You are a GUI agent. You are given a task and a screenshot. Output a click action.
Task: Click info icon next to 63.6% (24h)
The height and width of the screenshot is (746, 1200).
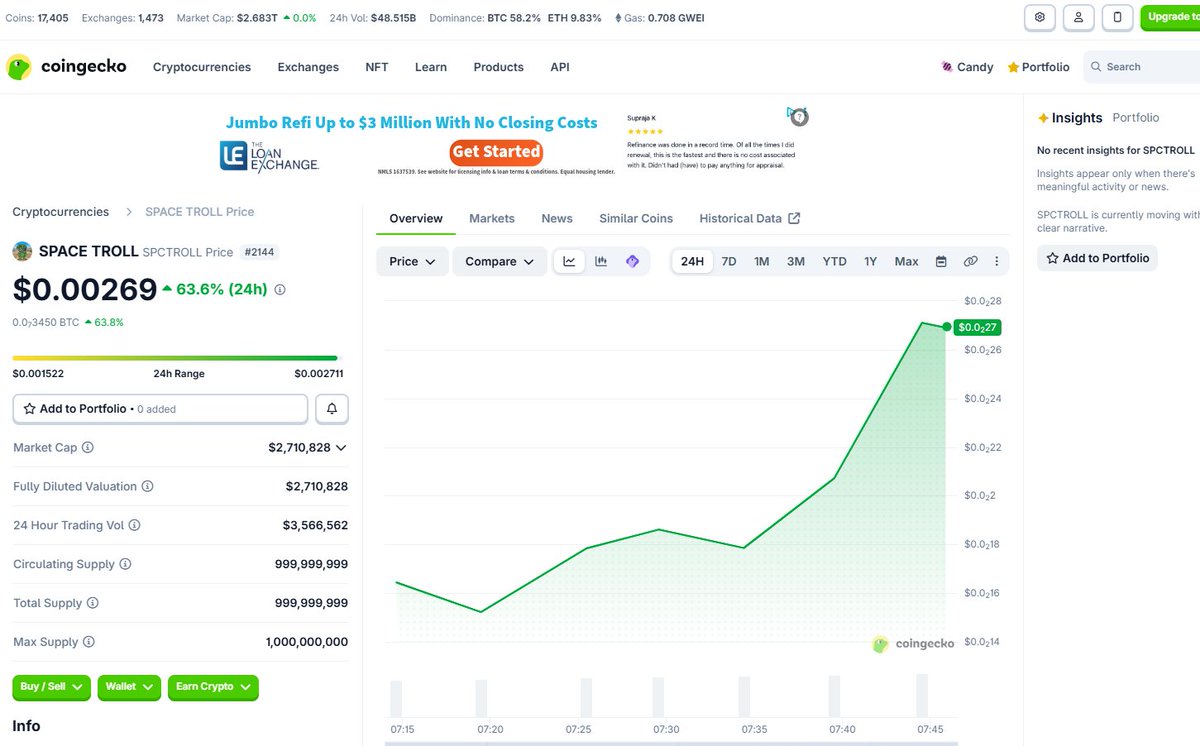[x=280, y=290]
